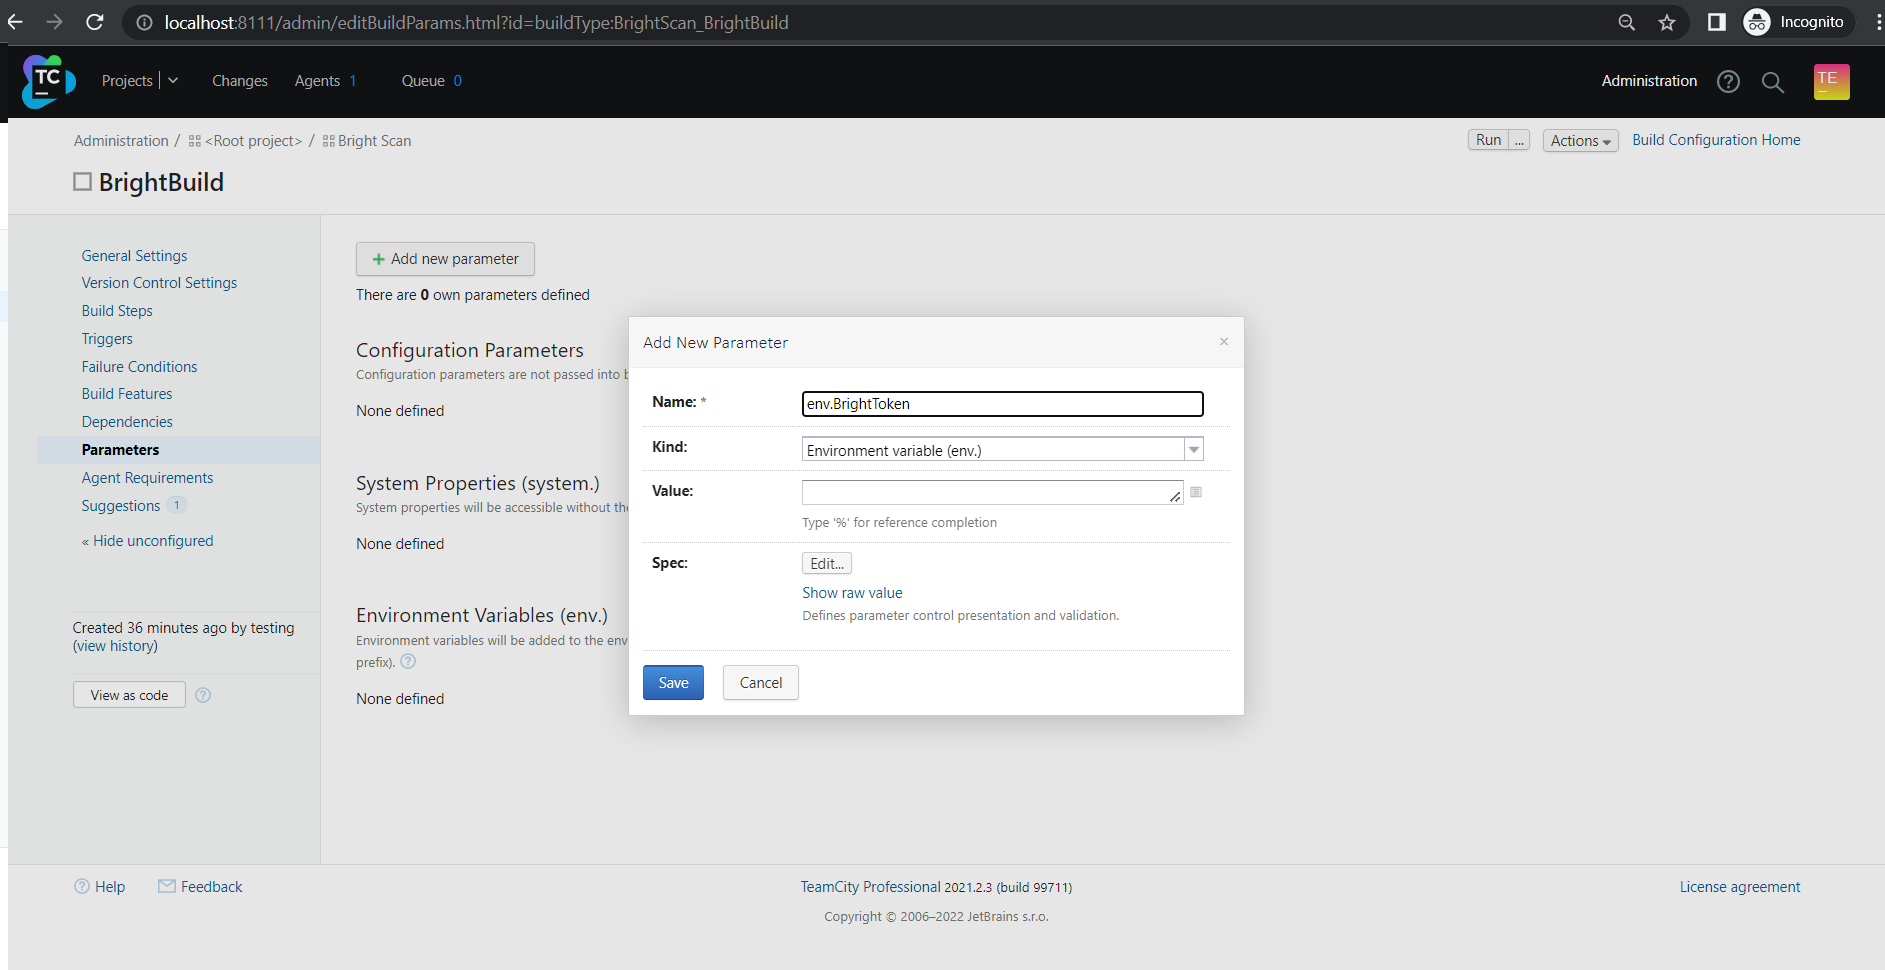Image resolution: width=1885 pixels, height=970 pixels.
Task: Click the Cancel button
Action: point(761,683)
